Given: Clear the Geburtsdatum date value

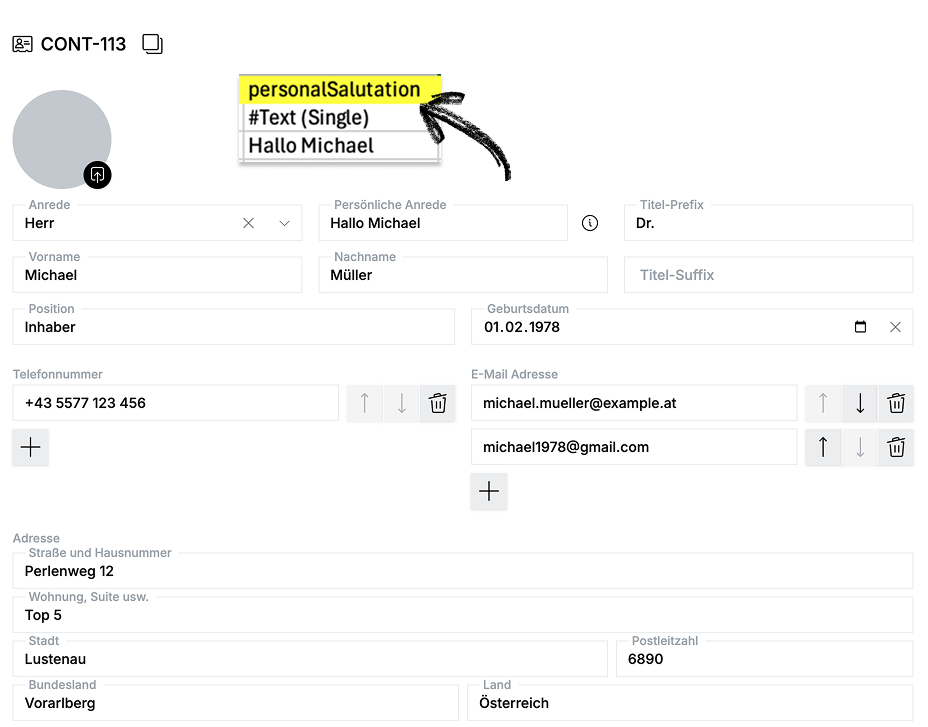Looking at the screenshot, I should [895, 327].
